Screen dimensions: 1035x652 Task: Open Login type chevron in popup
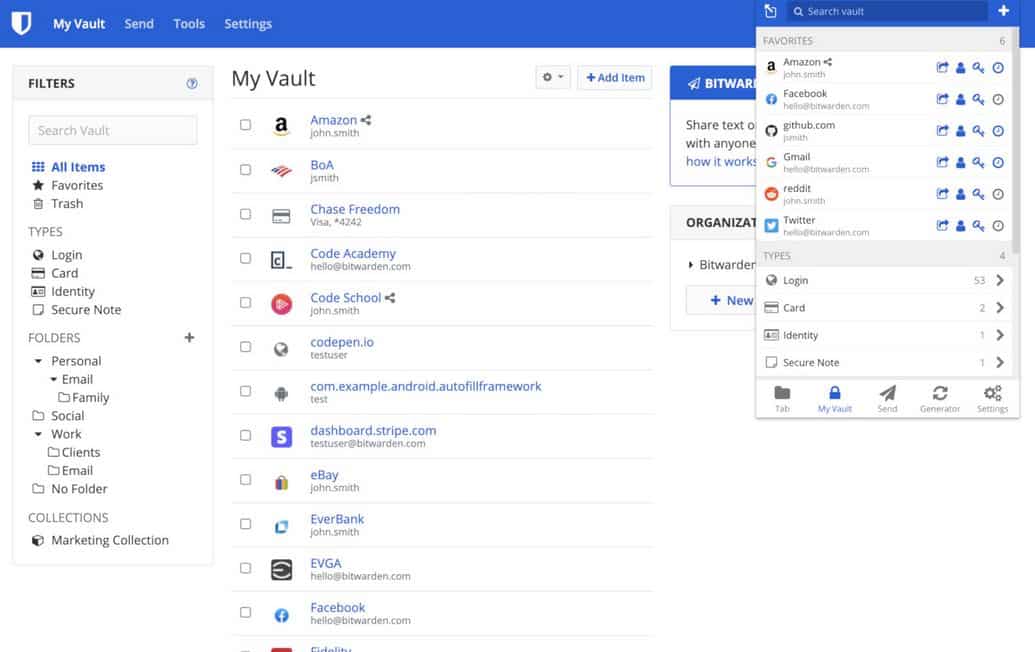[x=1000, y=280]
